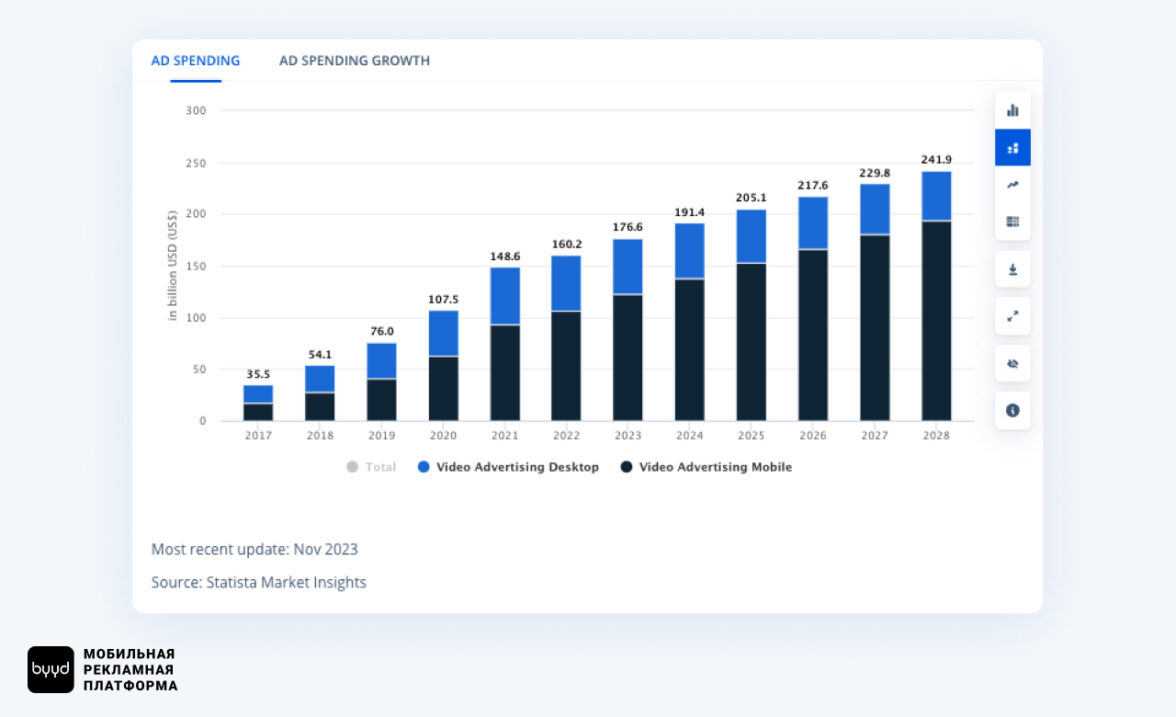Click the 176.6 value label
The image size is (1176, 717).
pyautogui.click(x=628, y=227)
